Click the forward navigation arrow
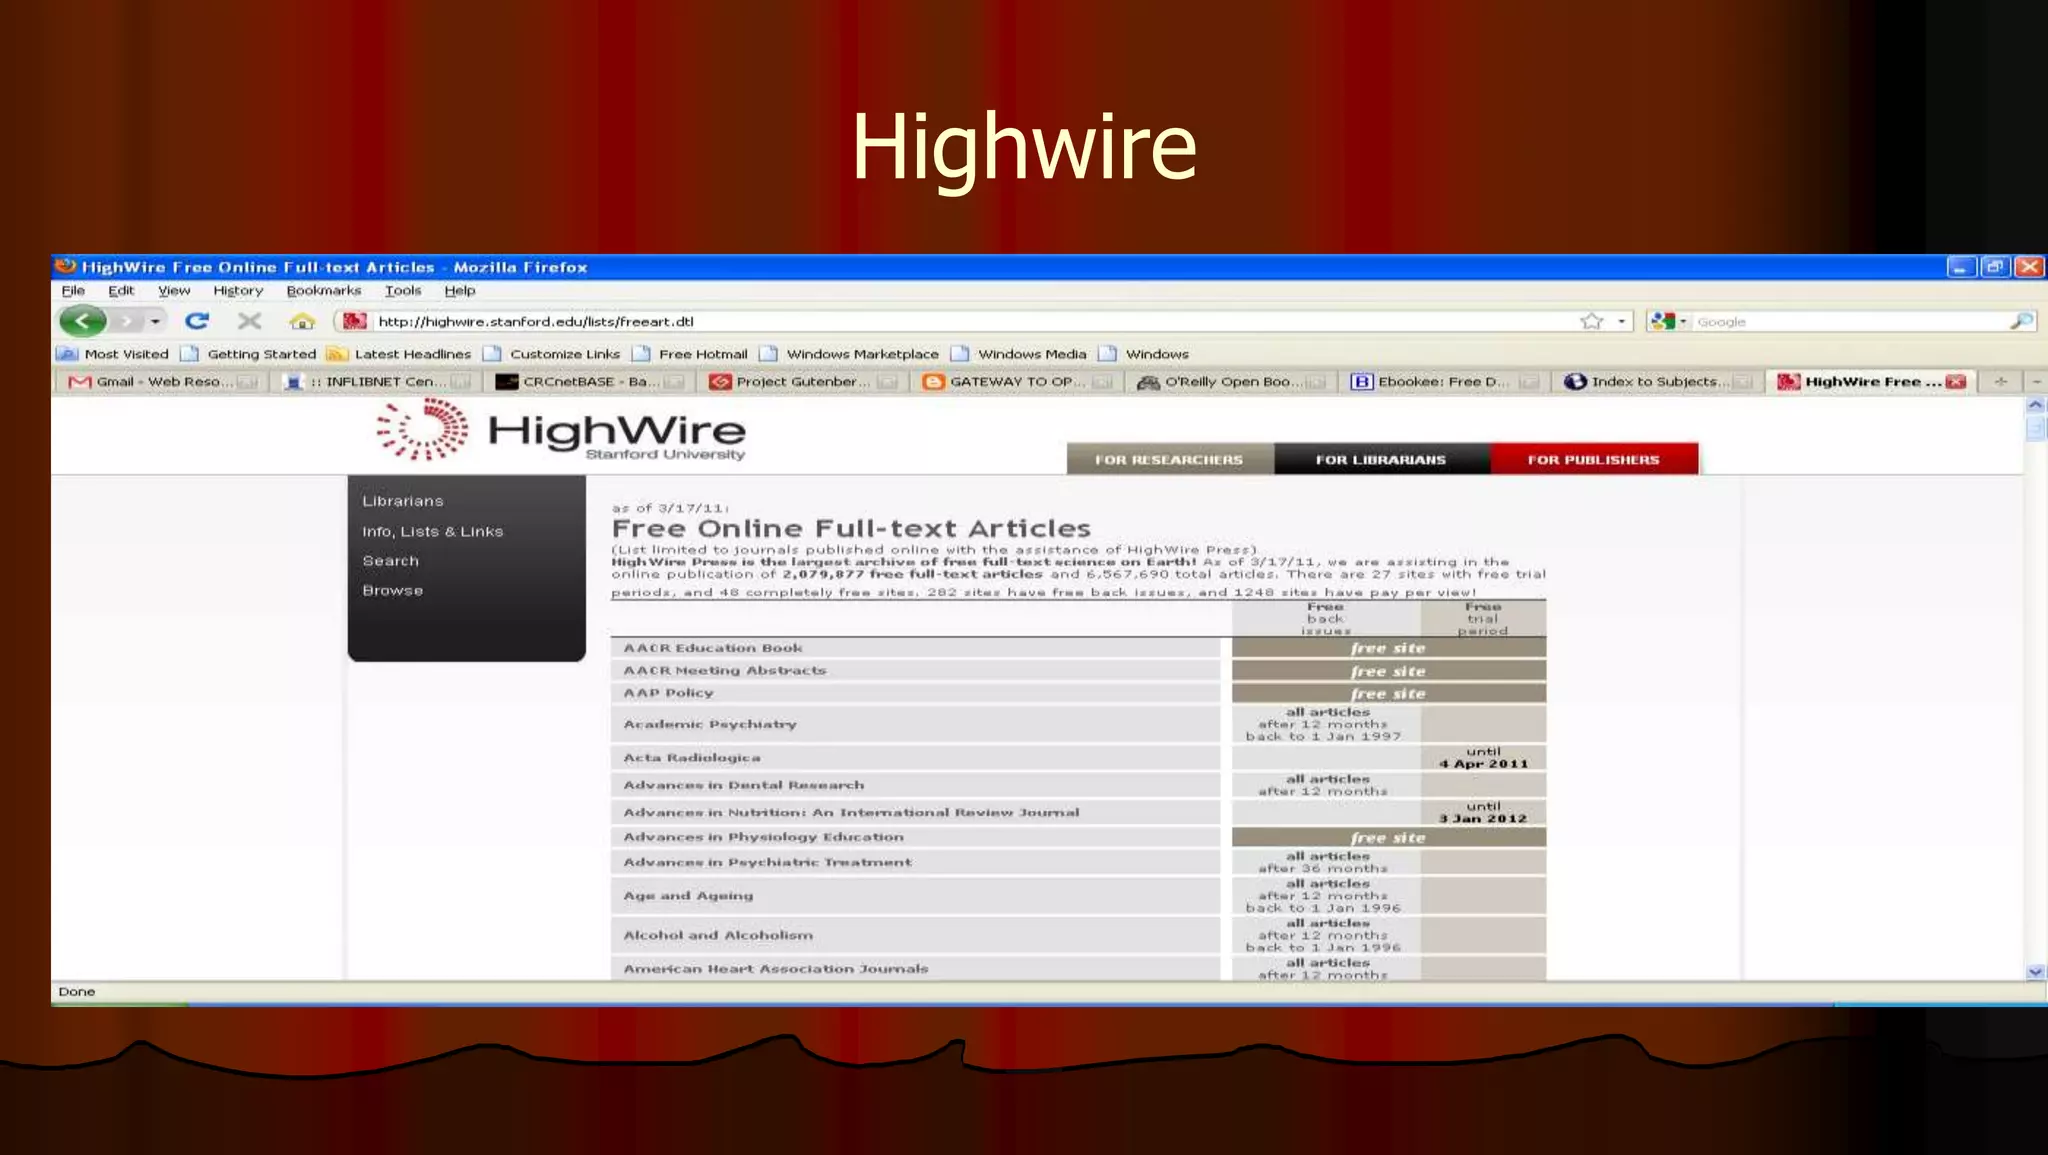The height and width of the screenshot is (1155, 2048). point(126,321)
